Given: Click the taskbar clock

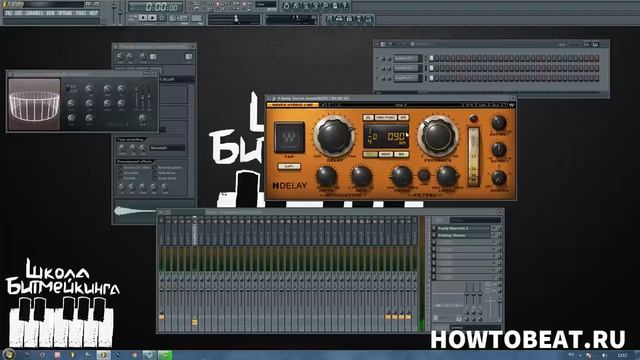Looking at the screenshot, I should (x=622, y=355).
